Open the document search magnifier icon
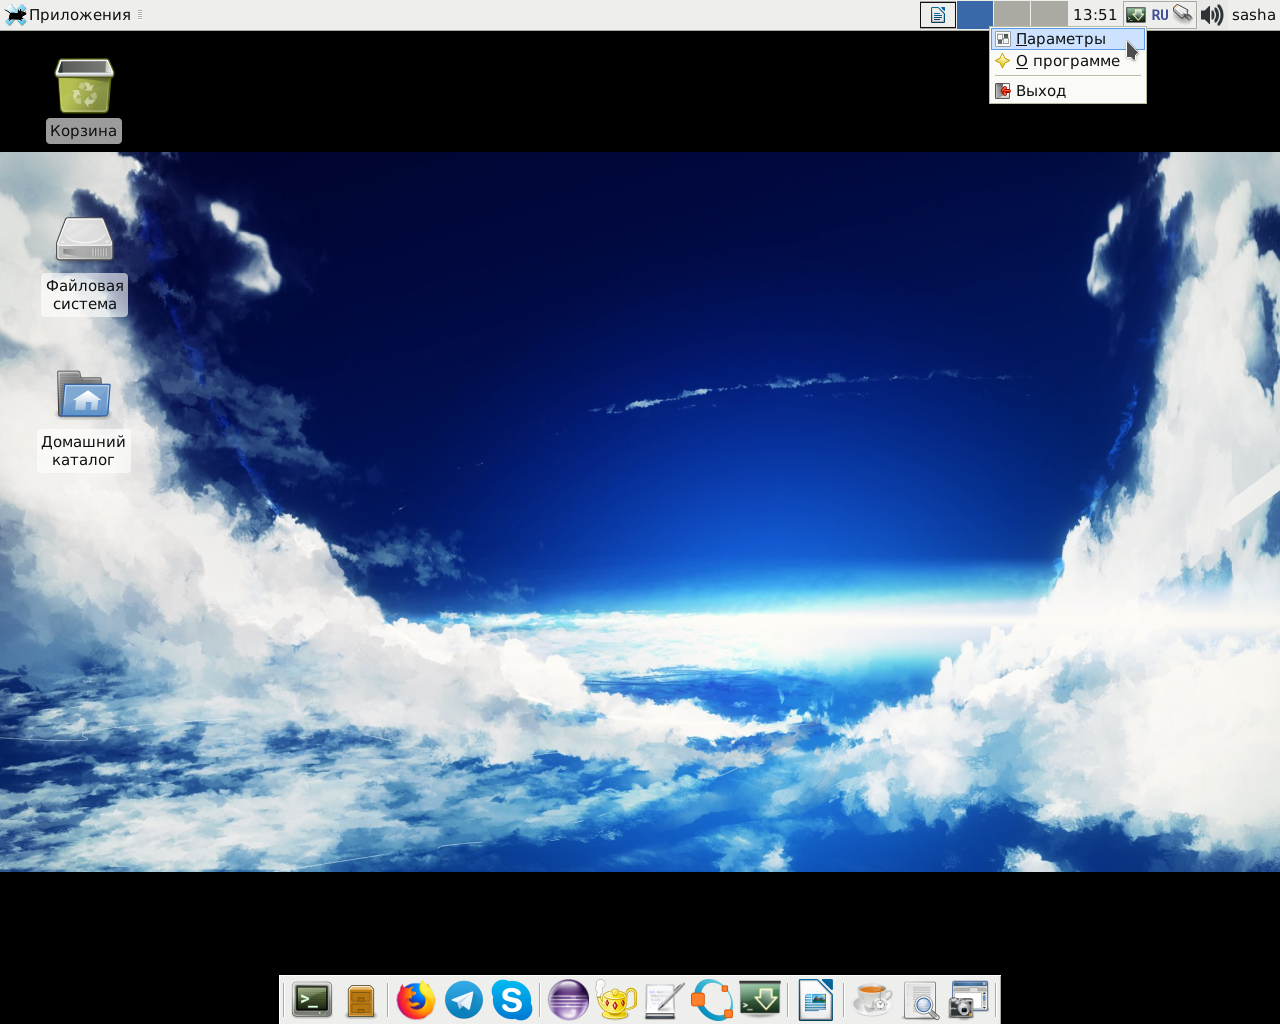 click(x=920, y=1000)
